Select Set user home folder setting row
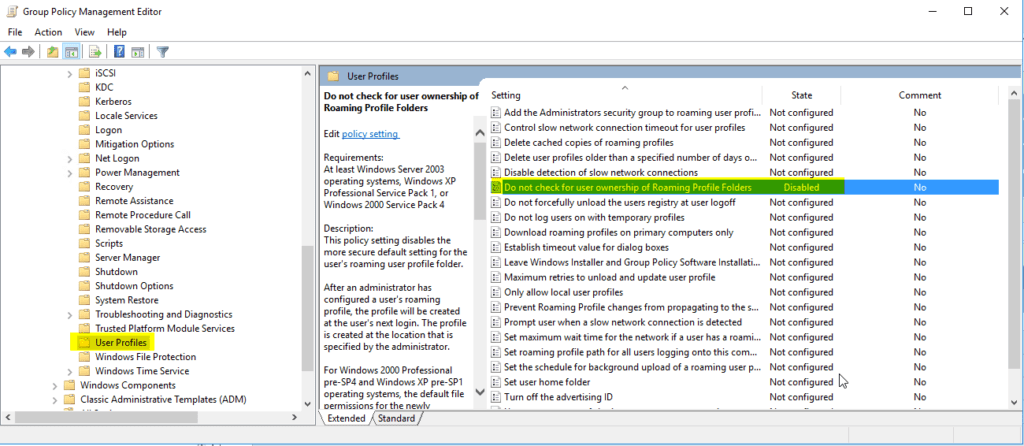 (x=744, y=382)
